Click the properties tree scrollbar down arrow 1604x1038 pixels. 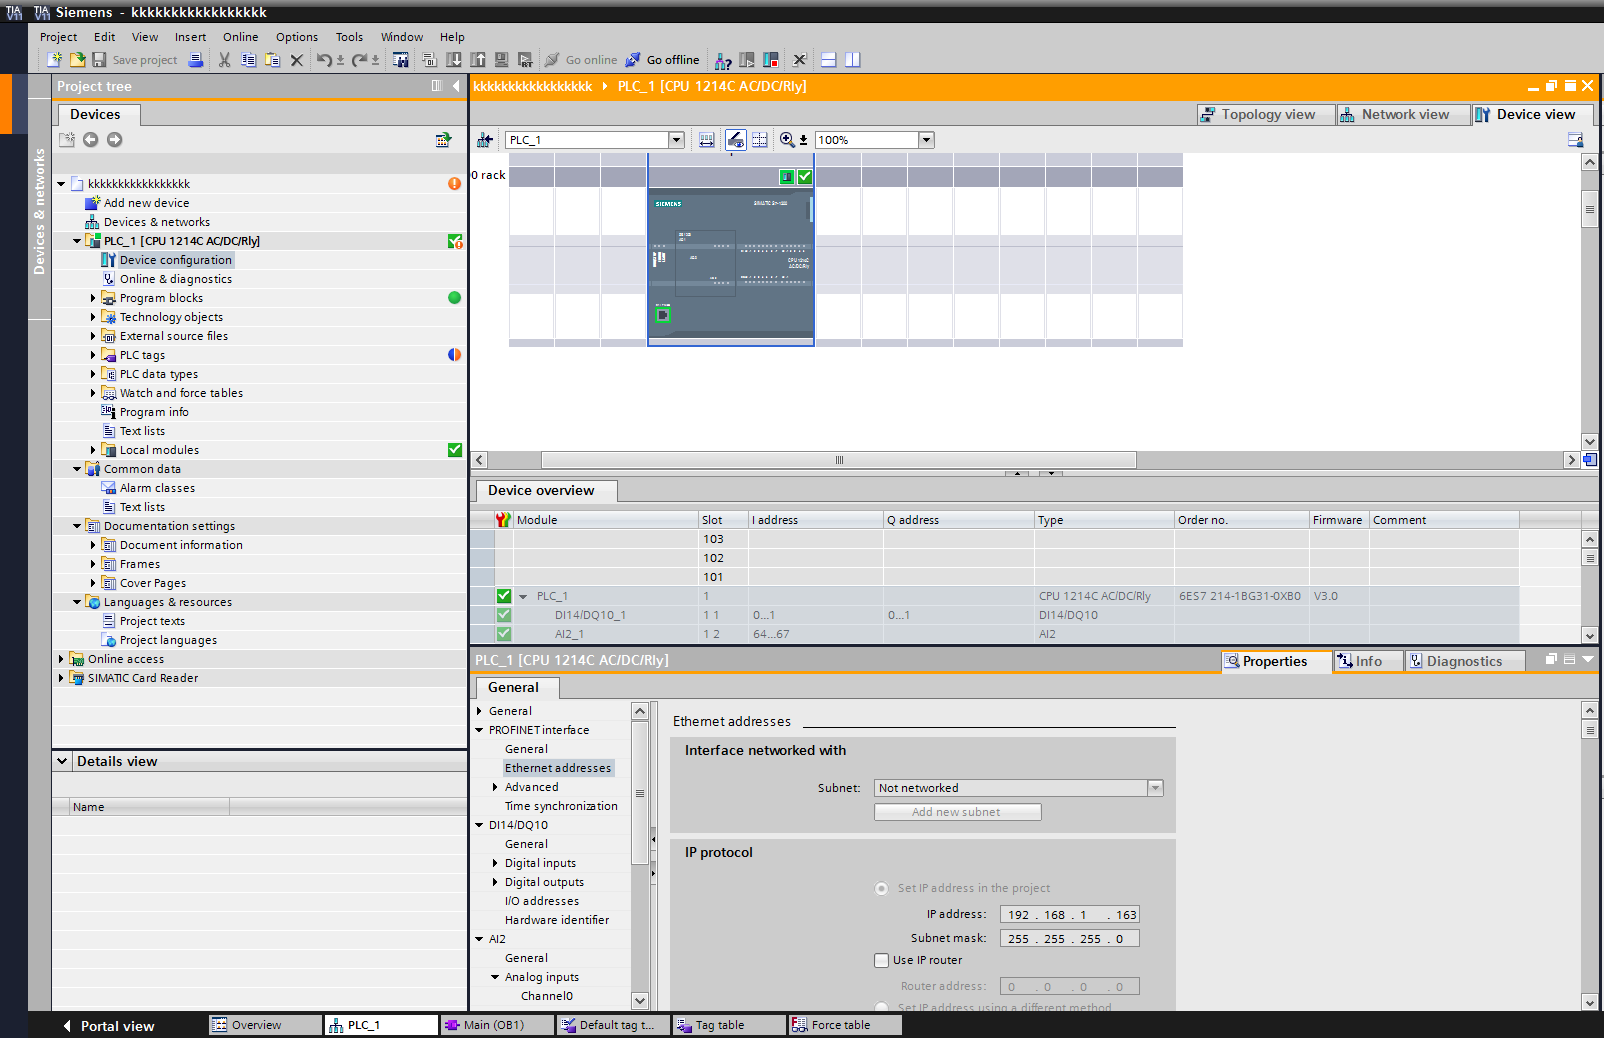(640, 1000)
